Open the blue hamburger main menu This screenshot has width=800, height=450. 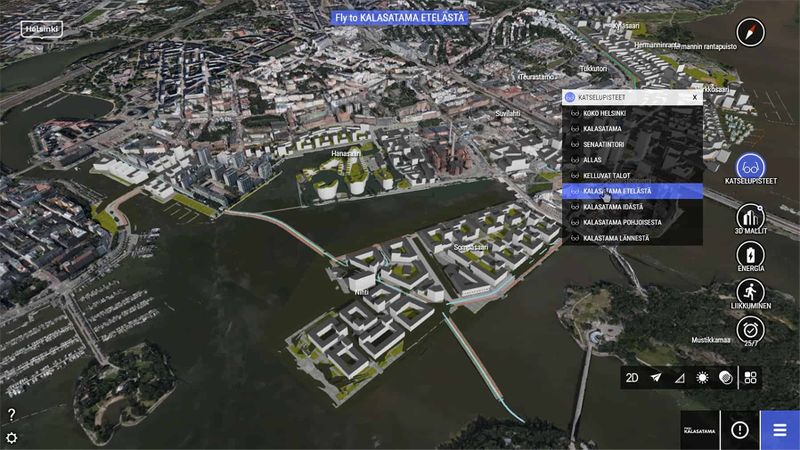pos(780,430)
